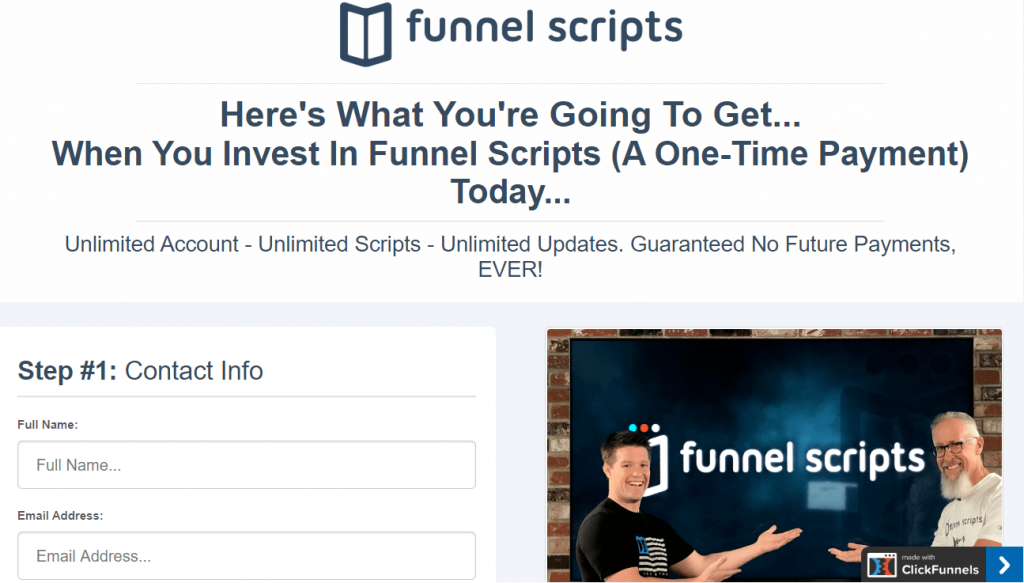Click the 'EVER!' text line
Image resolution: width=1024 pixels, height=583 pixels.
[510, 269]
